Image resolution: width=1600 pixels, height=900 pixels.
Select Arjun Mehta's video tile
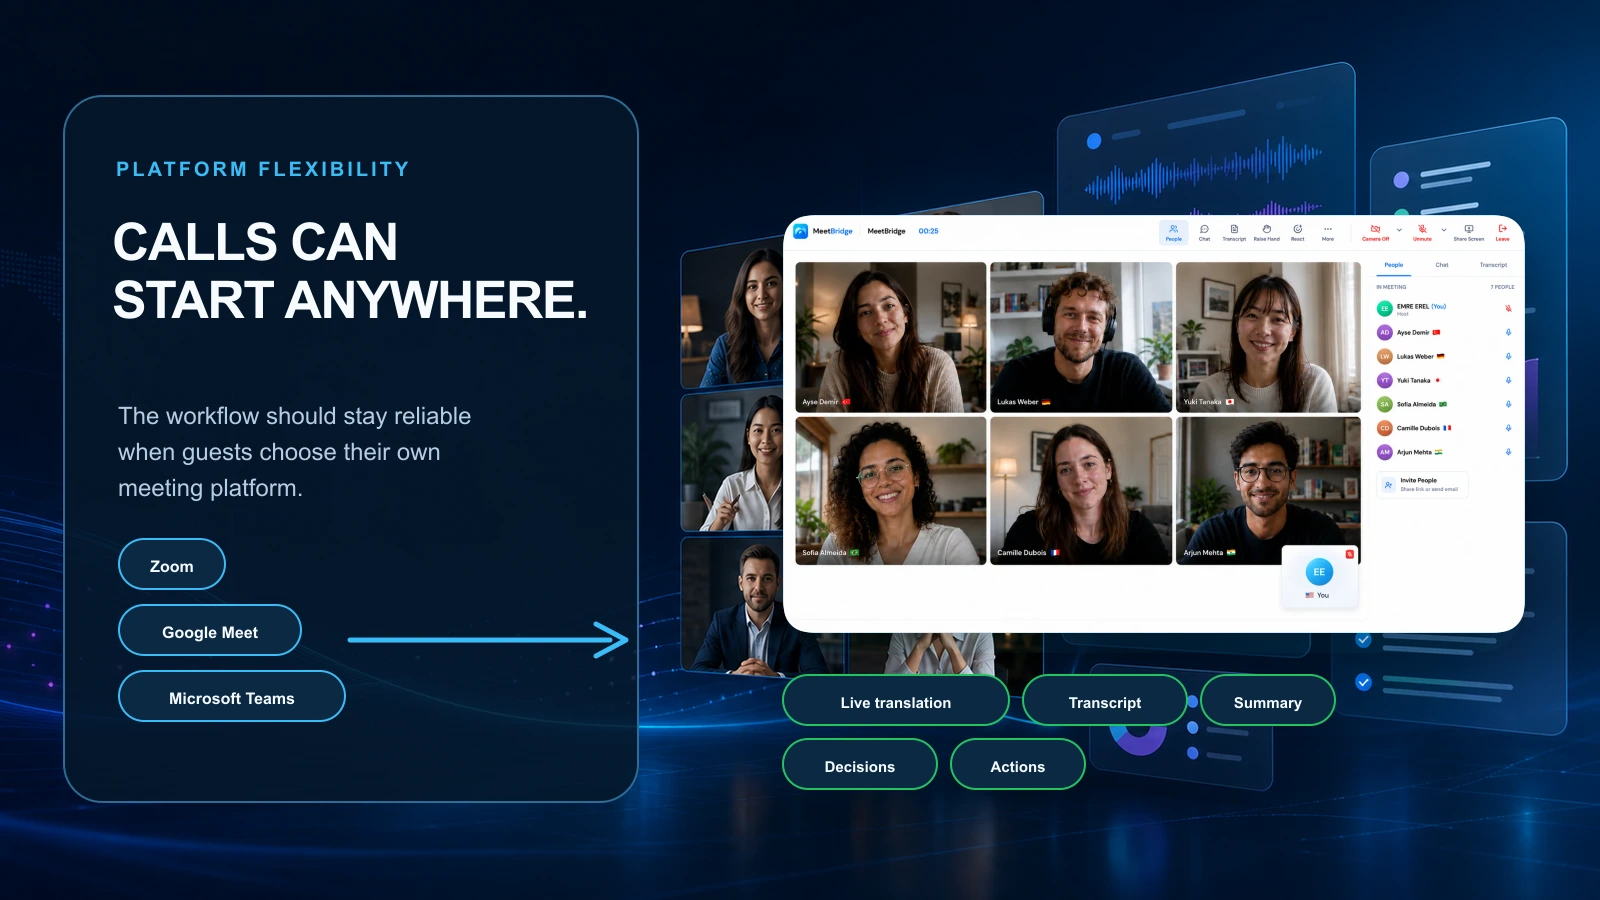1268,491
